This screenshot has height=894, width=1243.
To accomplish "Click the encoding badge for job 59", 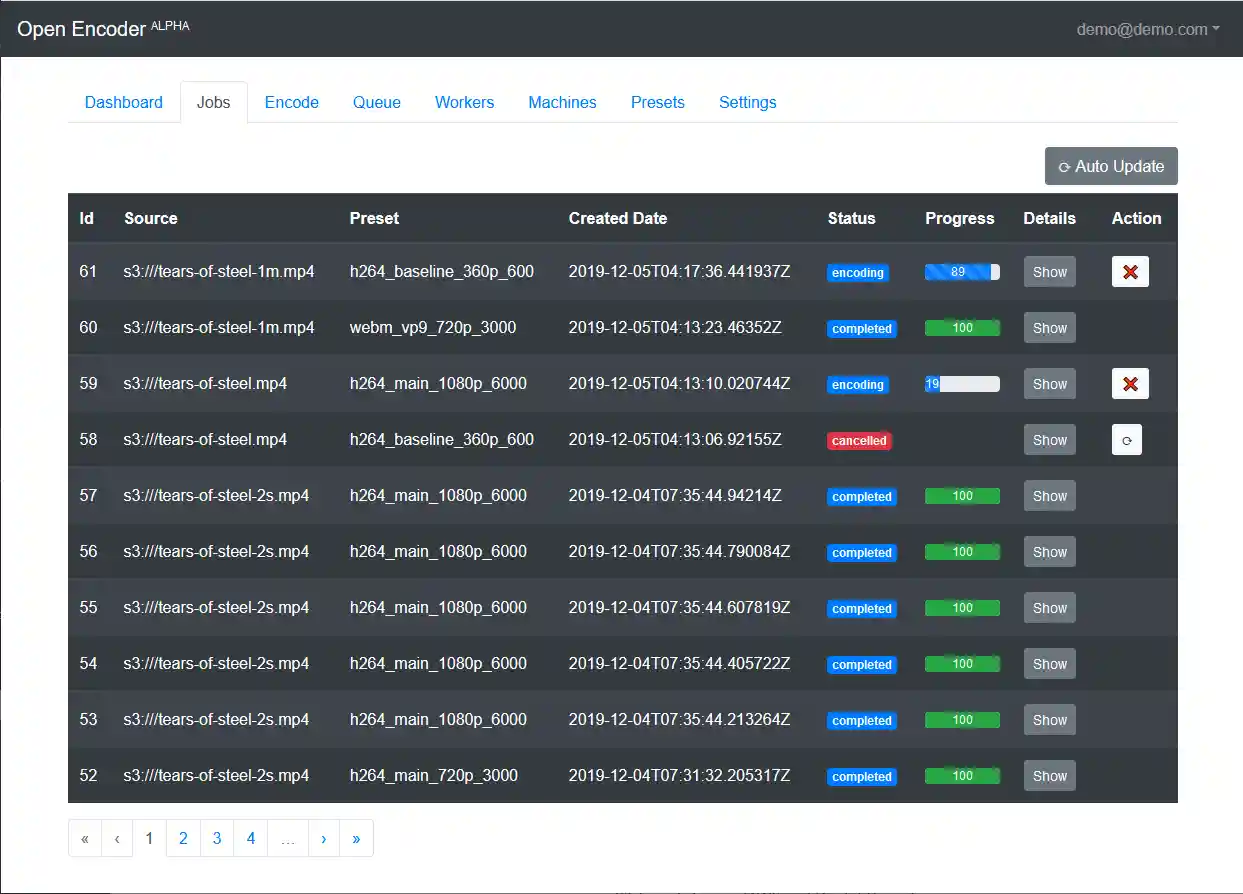I will [x=858, y=384].
